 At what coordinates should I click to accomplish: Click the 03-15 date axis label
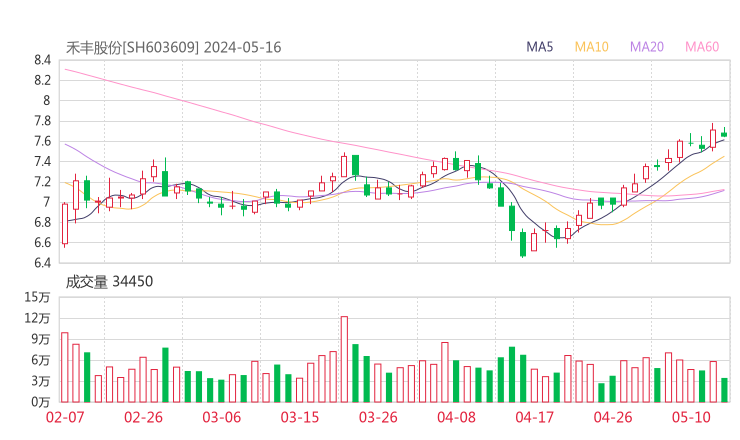tap(300, 417)
